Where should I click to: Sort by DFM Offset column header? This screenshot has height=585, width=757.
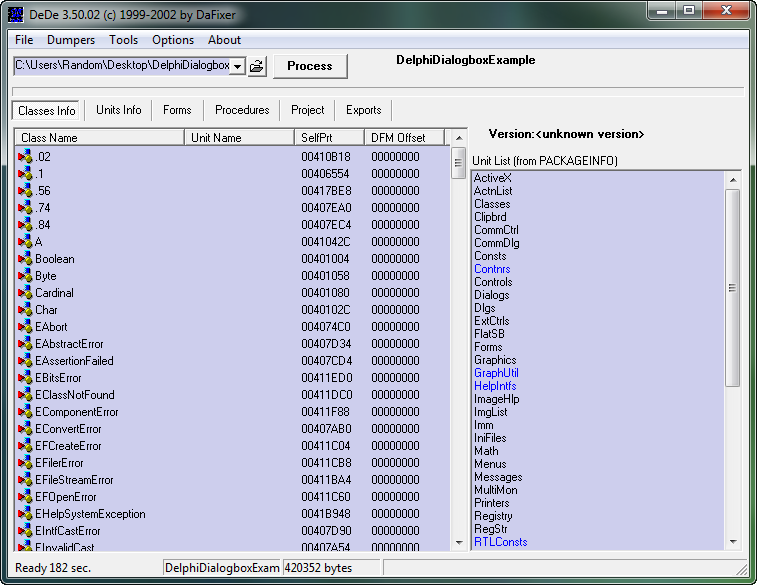point(404,138)
